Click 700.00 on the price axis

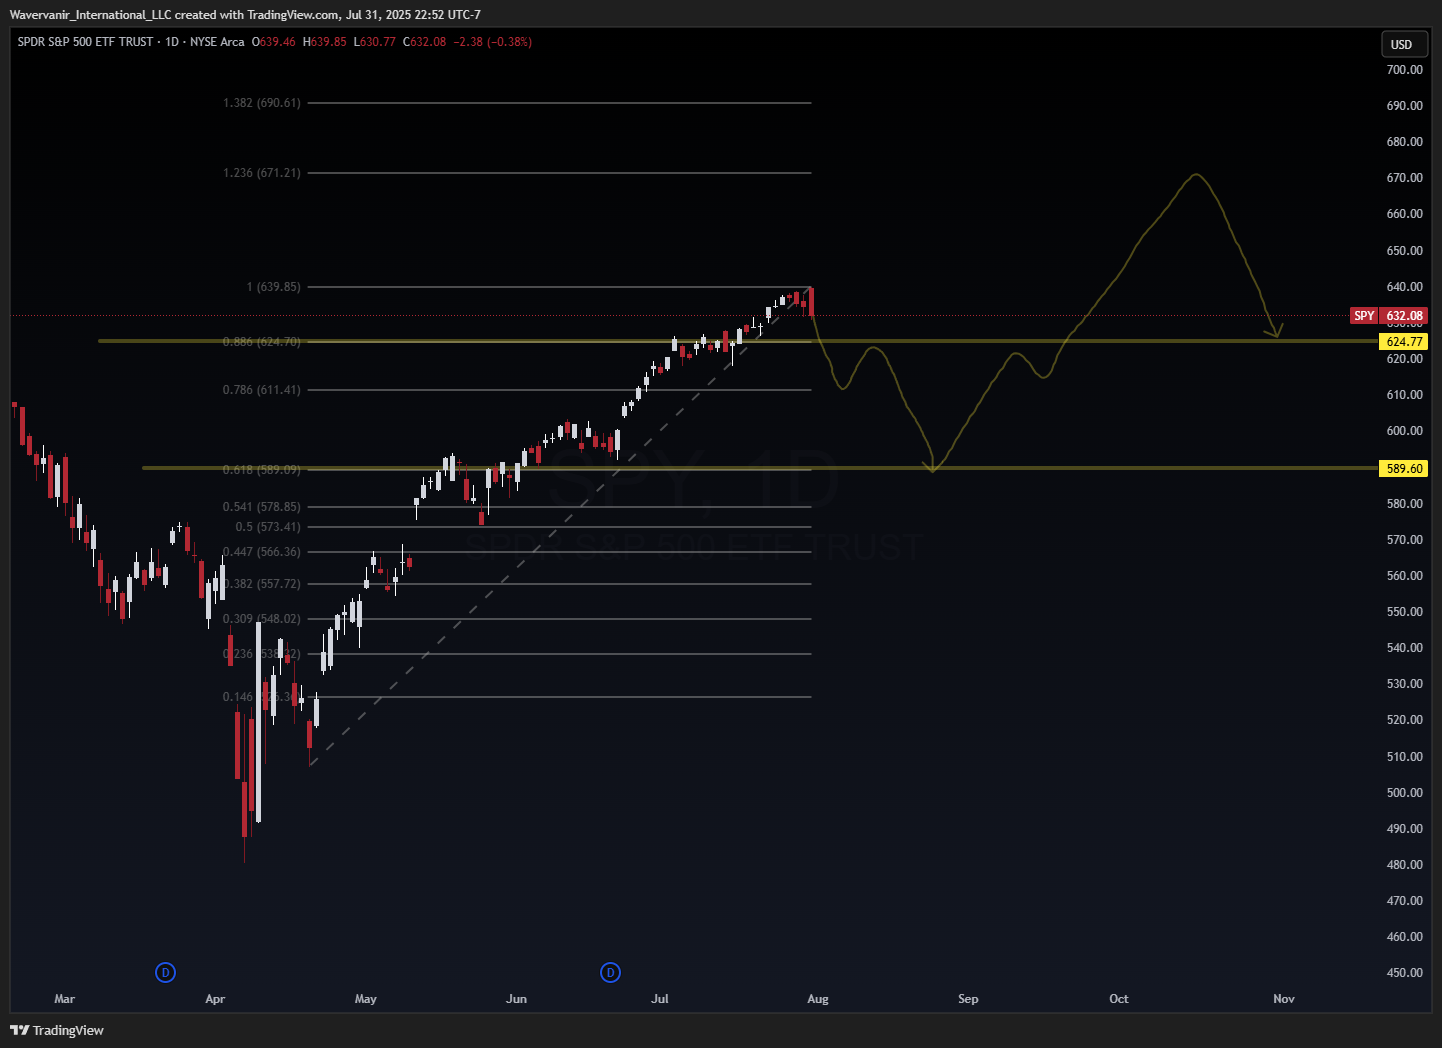pyautogui.click(x=1404, y=70)
